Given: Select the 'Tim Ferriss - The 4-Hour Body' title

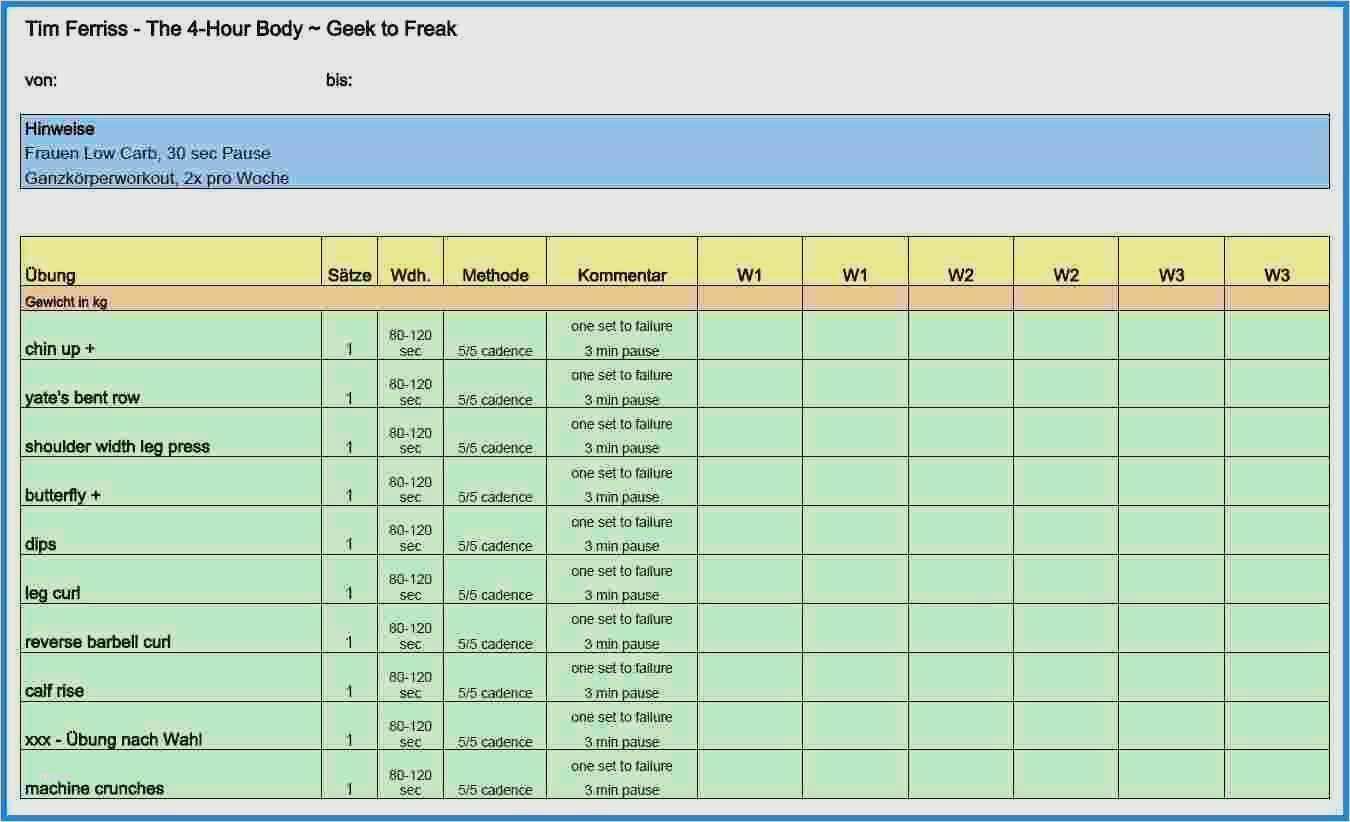Looking at the screenshot, I should pyautogui.click(x=241, y=29).
